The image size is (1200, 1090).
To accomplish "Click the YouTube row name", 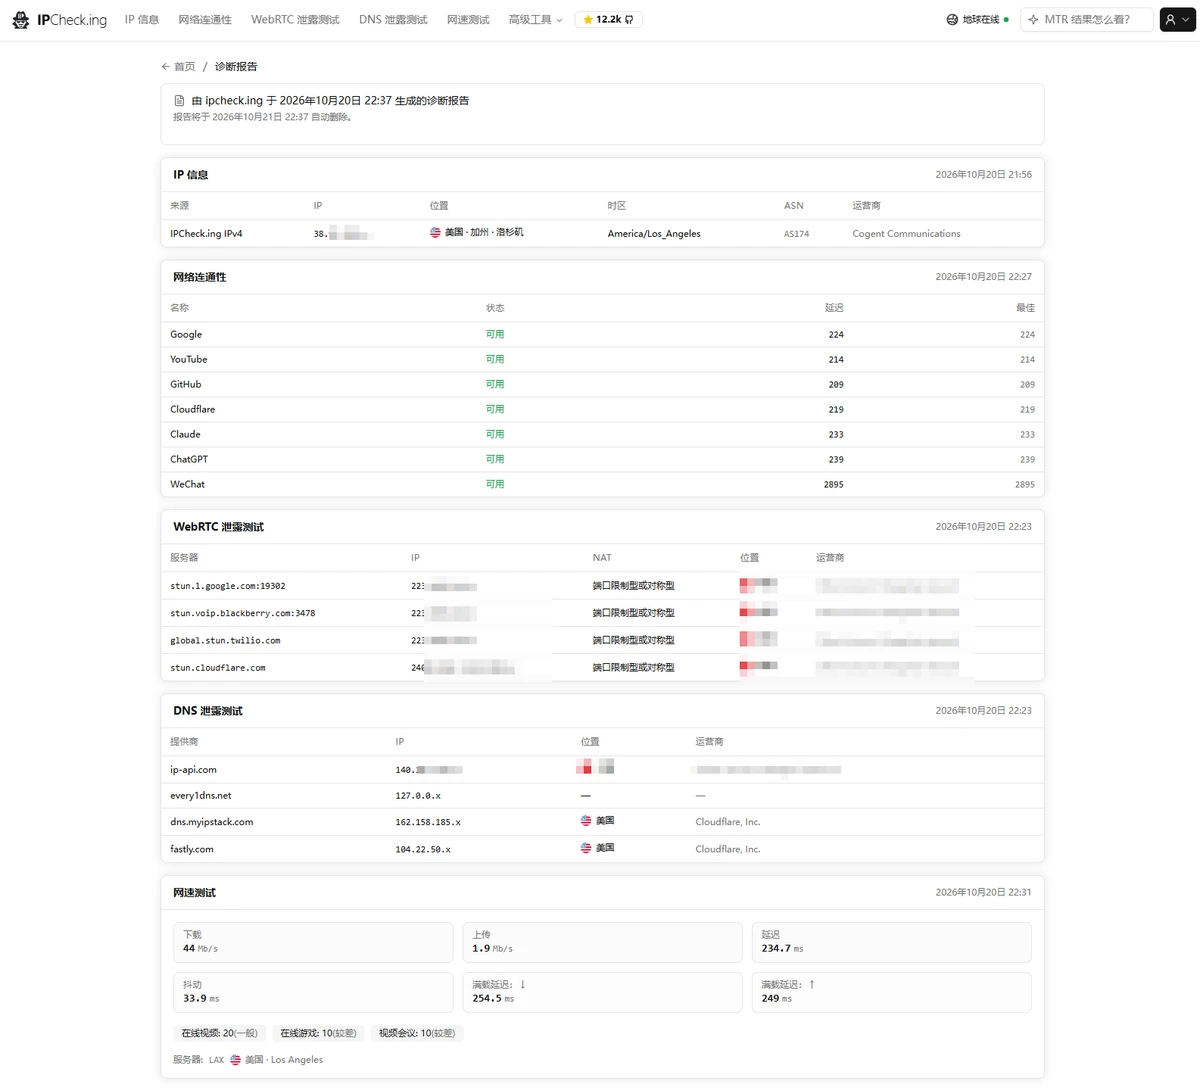I will [x=189, y=360].
